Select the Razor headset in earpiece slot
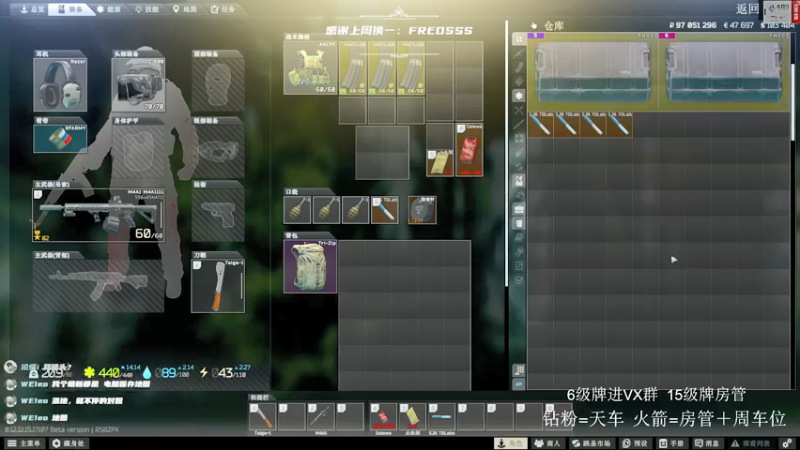This screenshot has height=450, width=800. 60,85
